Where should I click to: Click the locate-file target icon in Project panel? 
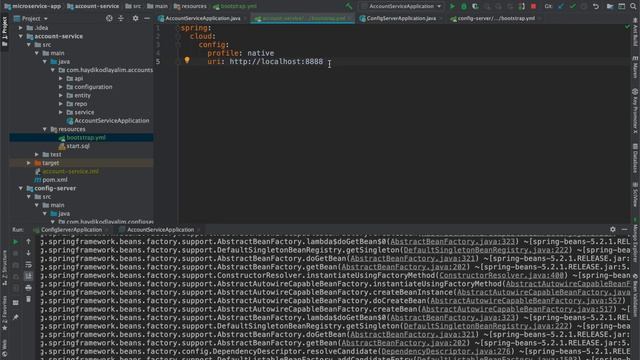pyautogui.click(x=109, y=18)
